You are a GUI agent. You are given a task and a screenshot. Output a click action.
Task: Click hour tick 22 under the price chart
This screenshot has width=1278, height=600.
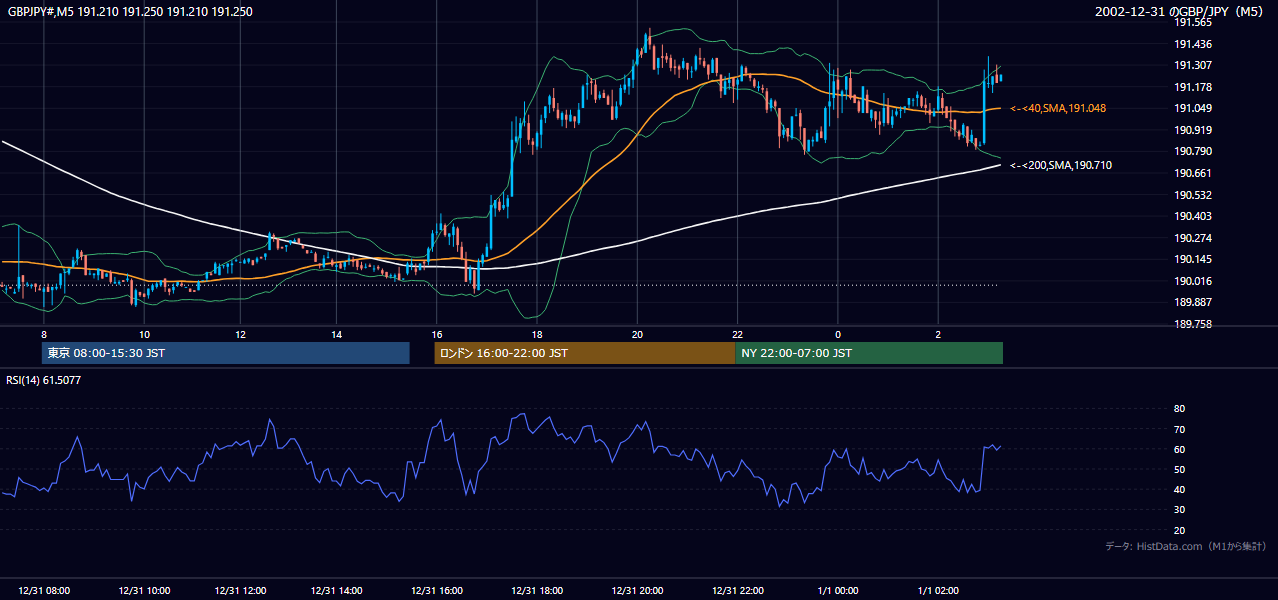(x=737, y=334)
